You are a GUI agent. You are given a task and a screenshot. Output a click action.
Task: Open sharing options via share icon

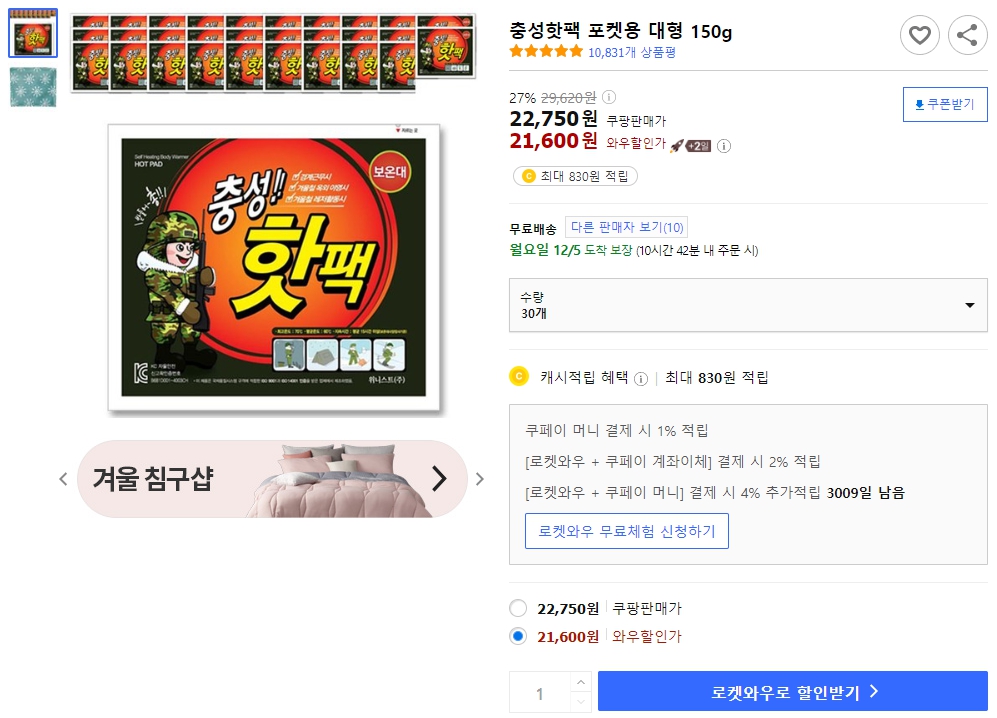point(966,35)
